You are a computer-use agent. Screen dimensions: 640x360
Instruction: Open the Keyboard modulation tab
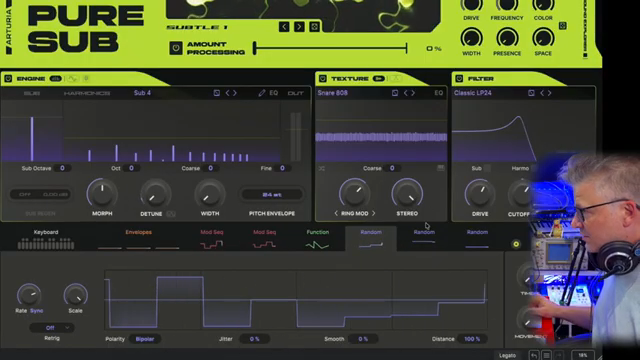[46, 239]
